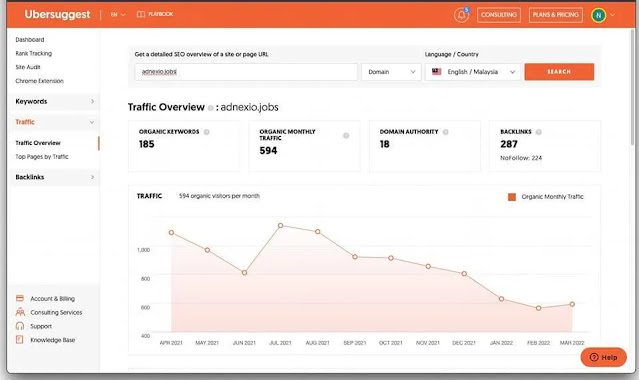The width and height of the screenshot is (639, 380).
Task: Click the JUN 2021 chart data point
Action: tap(245, 272)
